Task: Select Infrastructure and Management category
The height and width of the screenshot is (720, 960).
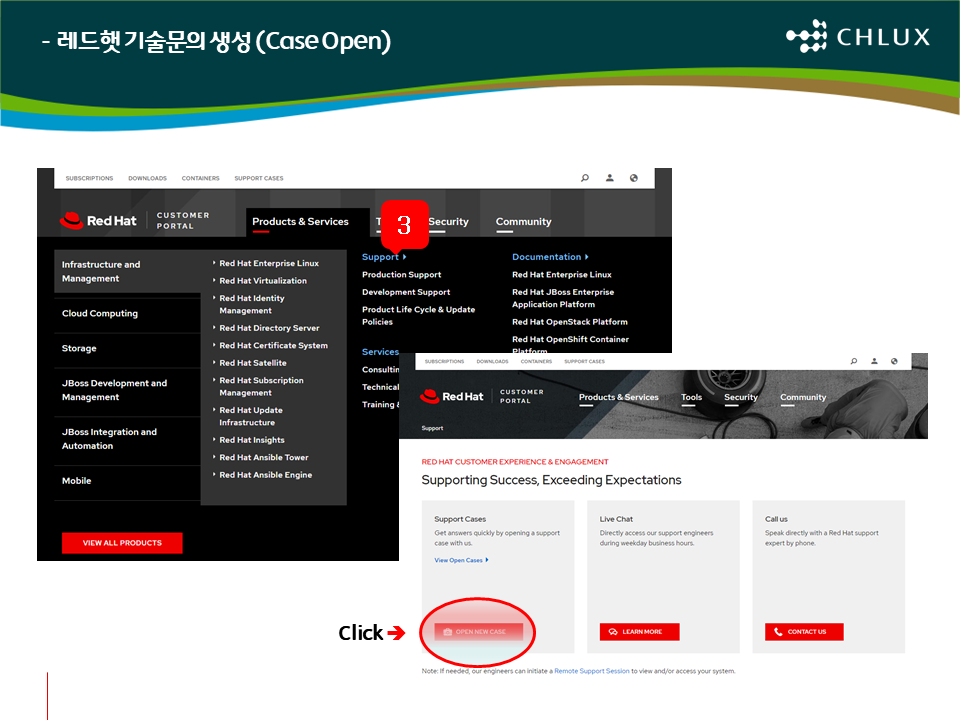Action: [x=127, y=271]
